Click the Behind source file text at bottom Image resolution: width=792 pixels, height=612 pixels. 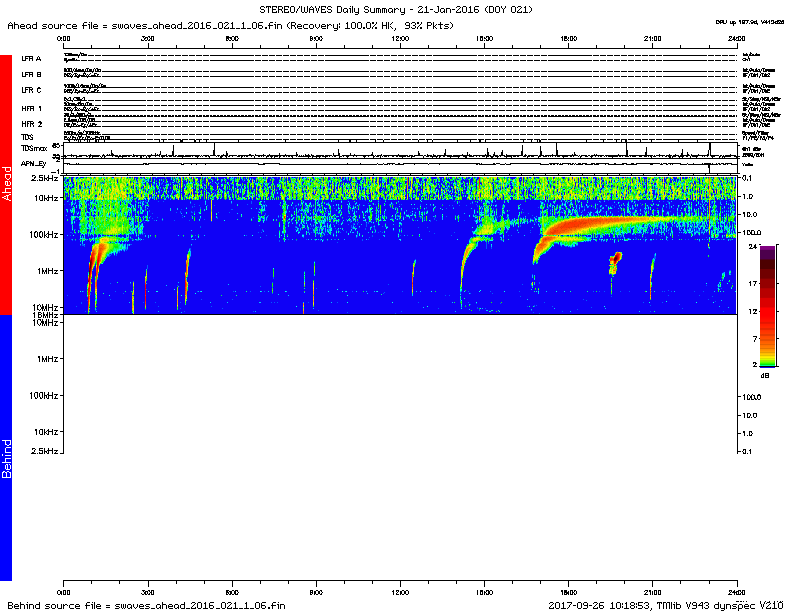(x=146, y=605)
